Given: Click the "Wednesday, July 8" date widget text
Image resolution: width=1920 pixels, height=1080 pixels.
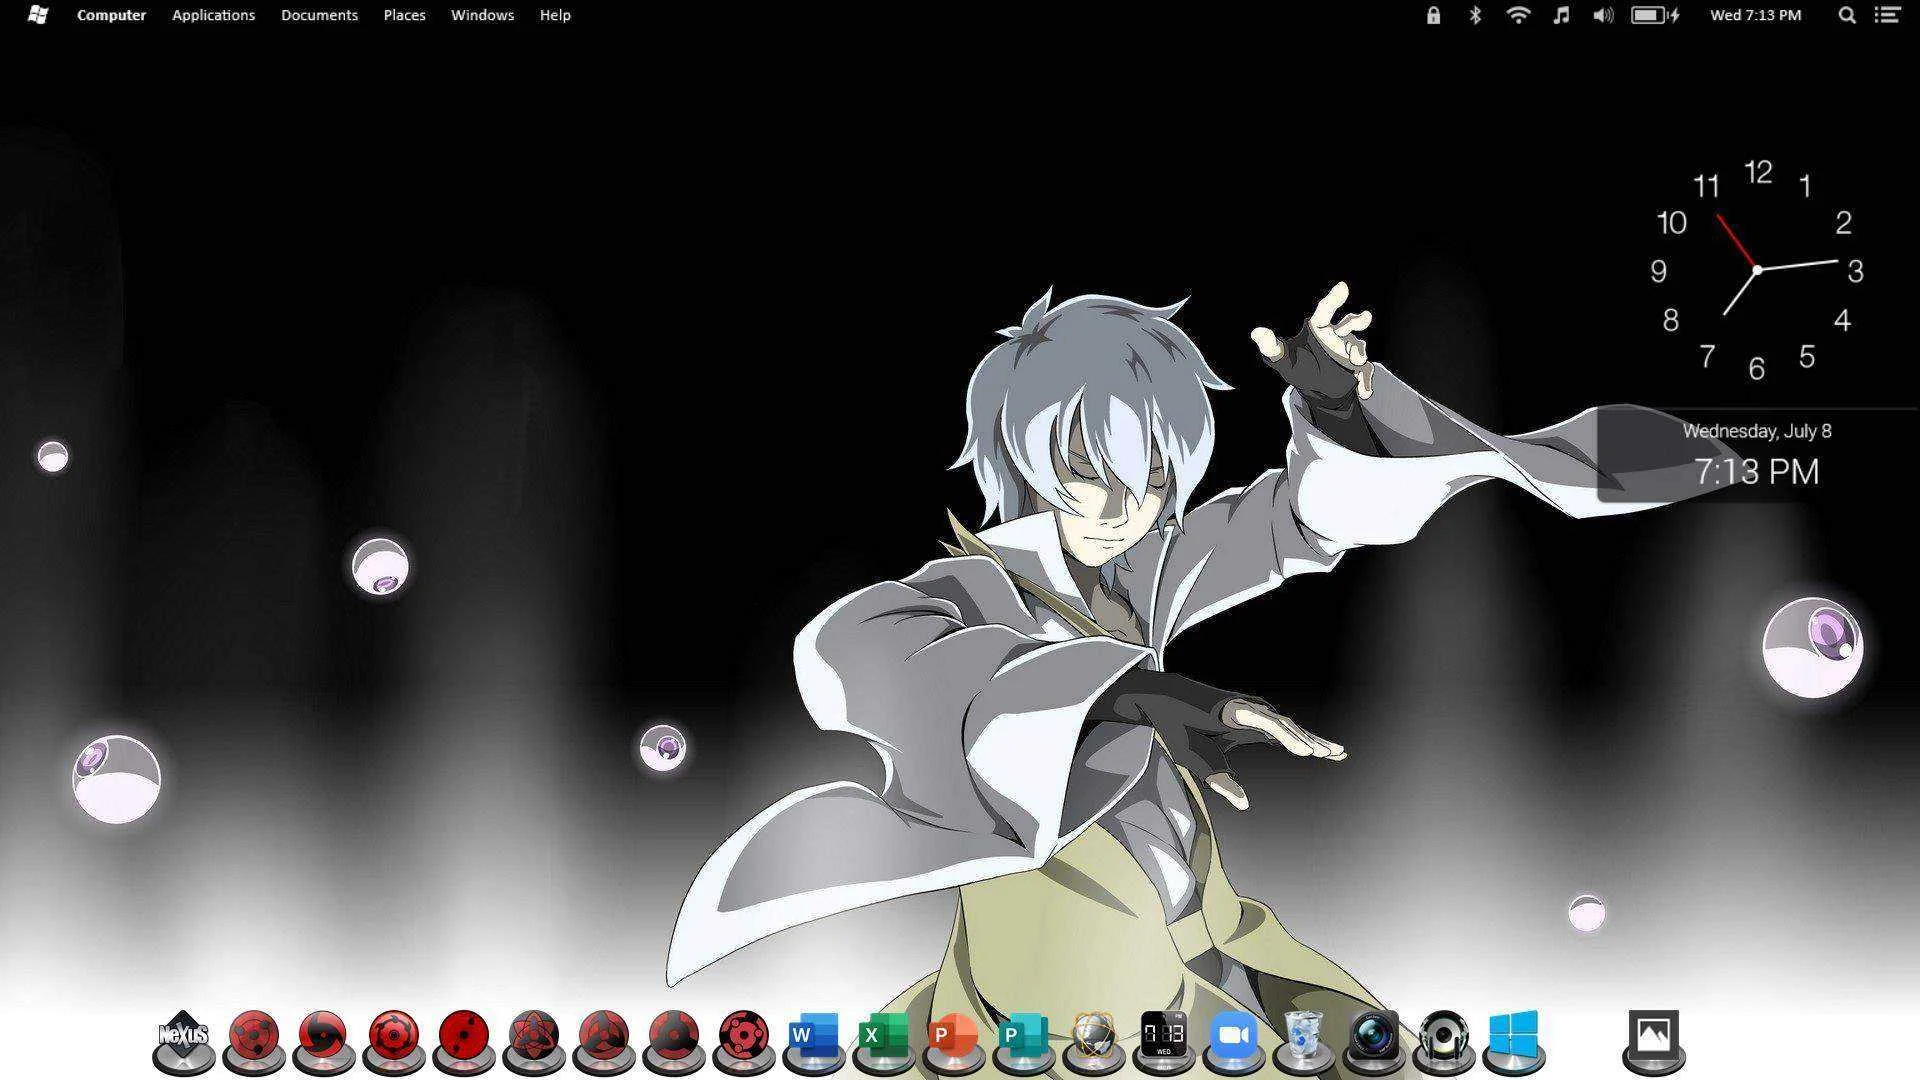Looking at the screenshot, I should tap(1756, 431).
